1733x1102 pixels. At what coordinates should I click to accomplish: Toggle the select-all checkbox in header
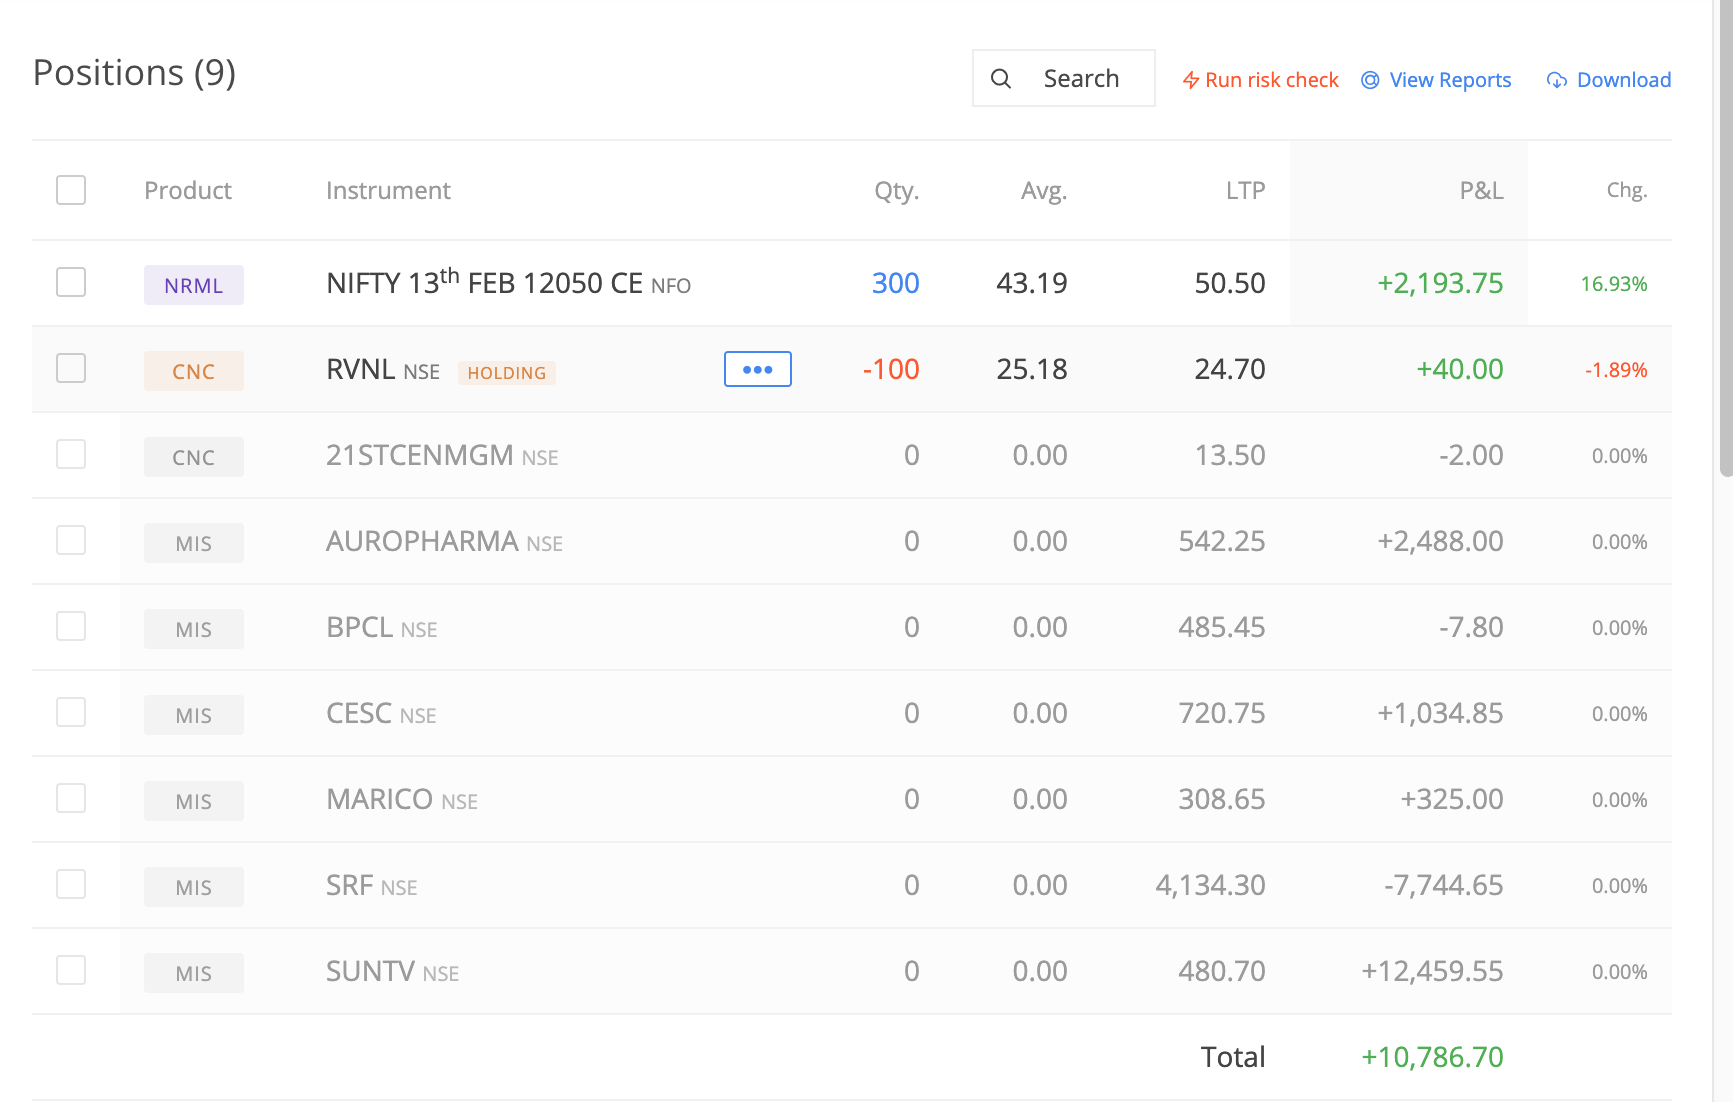(71, 190)
